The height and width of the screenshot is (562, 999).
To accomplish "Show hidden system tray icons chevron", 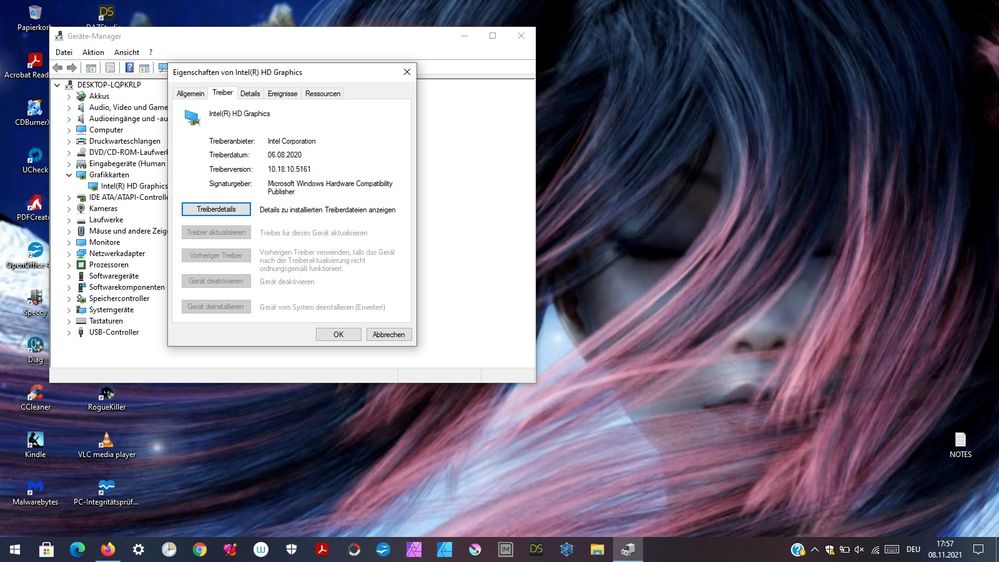I will tap(814, 549).
